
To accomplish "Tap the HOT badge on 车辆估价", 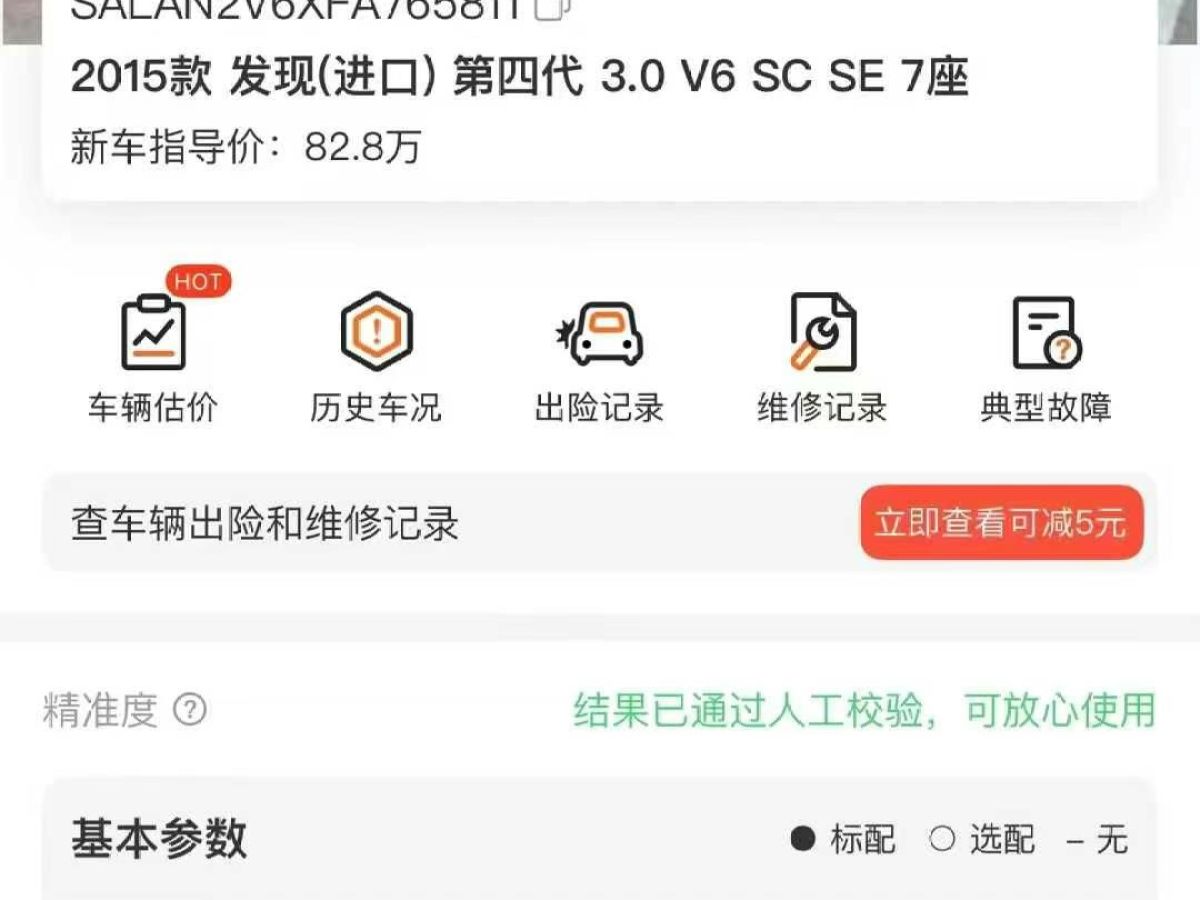I will (198, 282).
